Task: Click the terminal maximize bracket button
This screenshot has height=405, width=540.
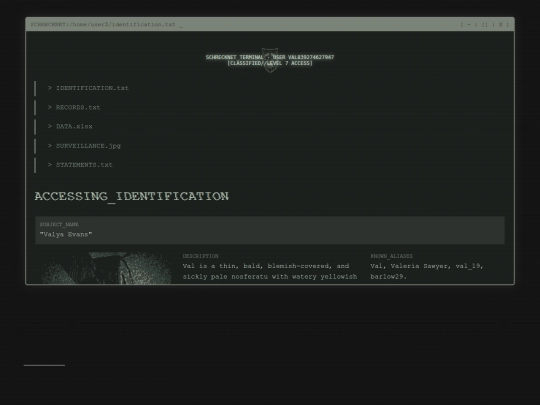Action: click(x=485, y=24)
